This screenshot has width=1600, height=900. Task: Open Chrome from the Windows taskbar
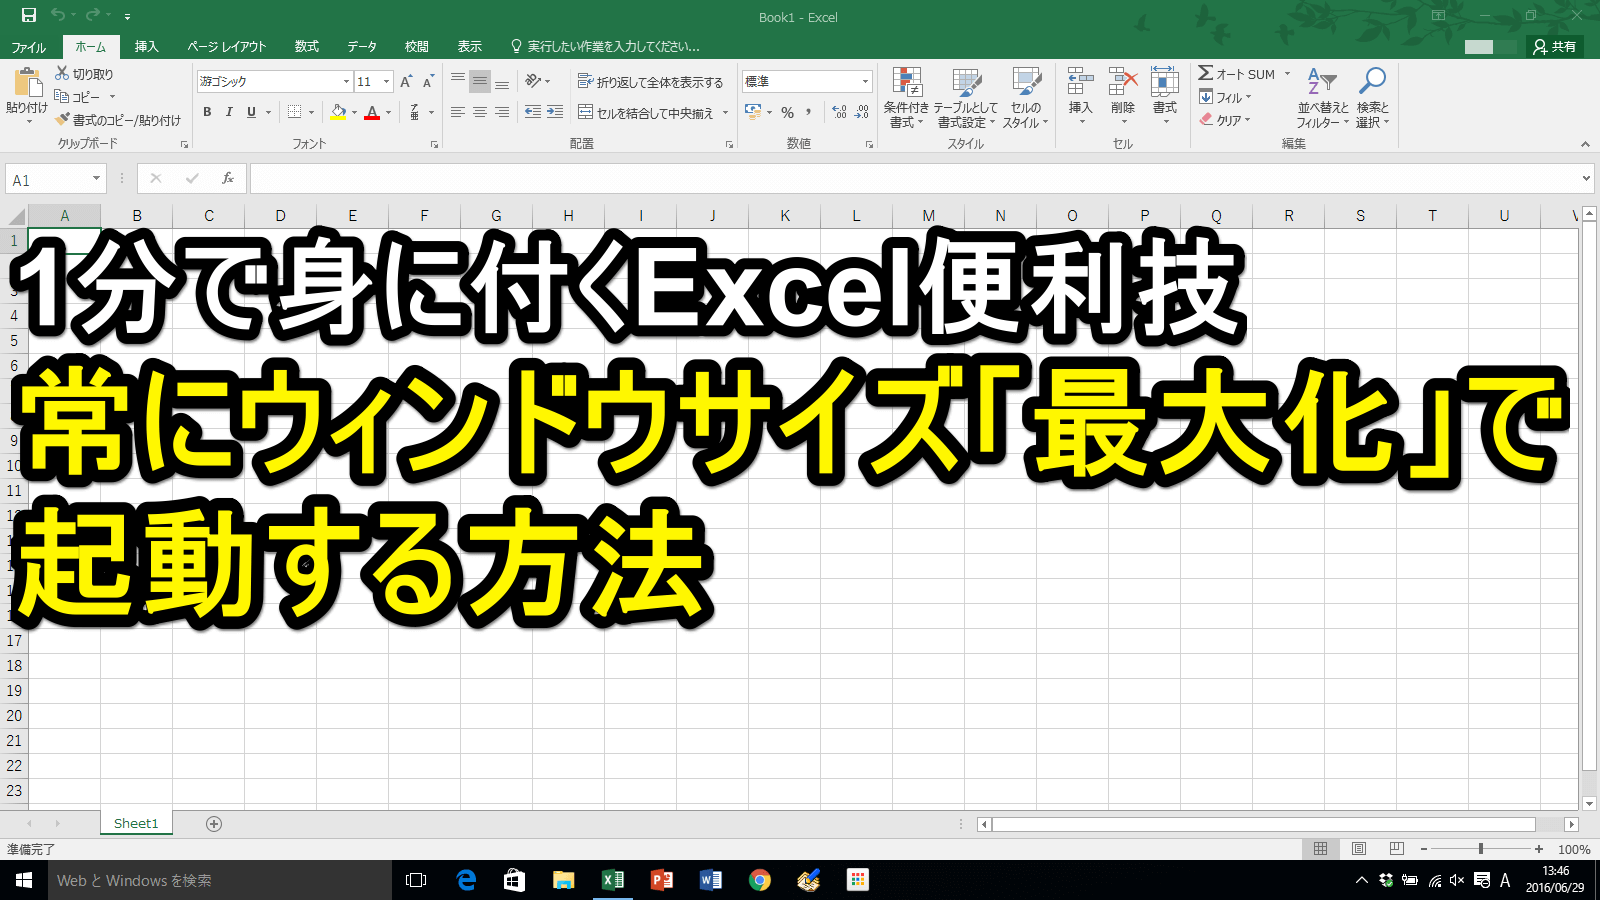pyautogui.click(x=760, y=880)
